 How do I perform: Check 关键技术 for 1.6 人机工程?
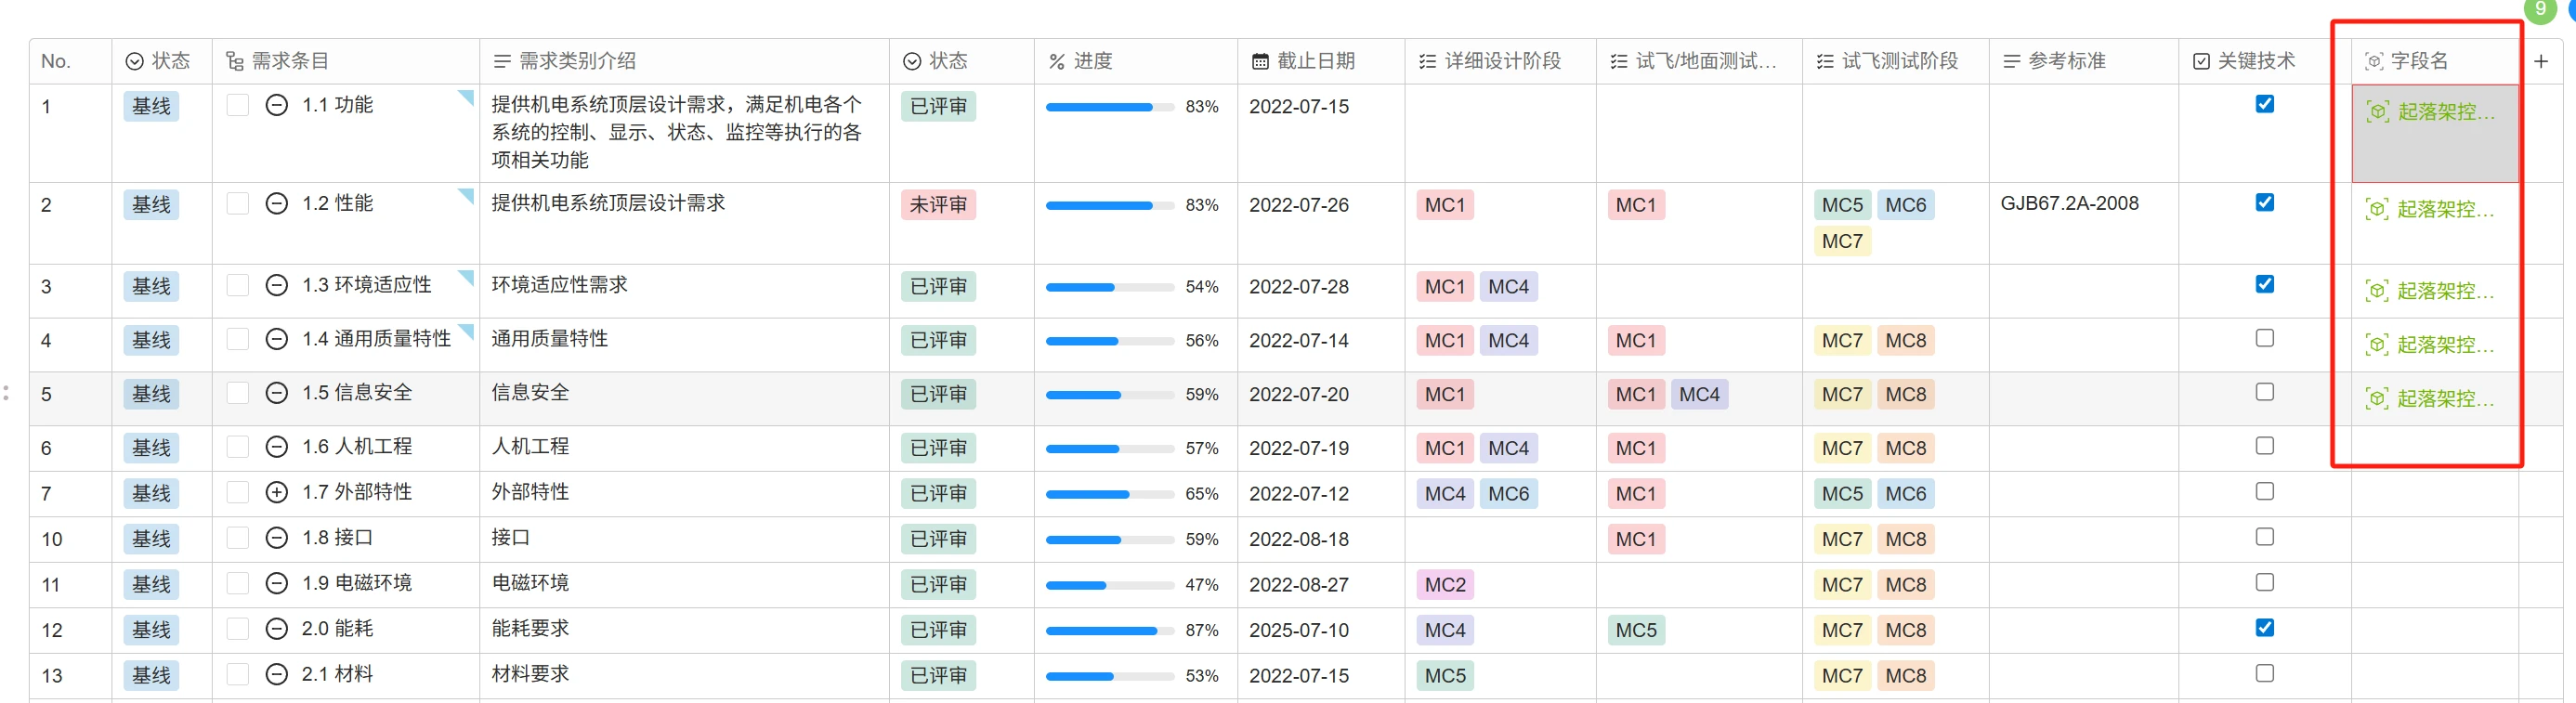click(2265, 446)
